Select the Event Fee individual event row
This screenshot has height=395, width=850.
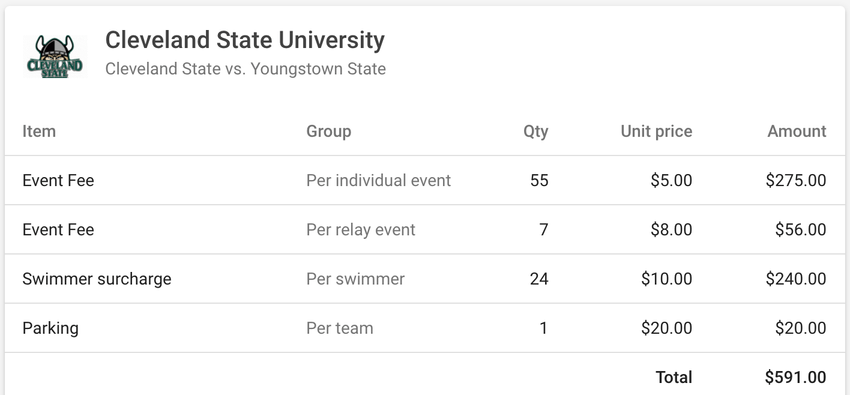(x=424, y=180)
